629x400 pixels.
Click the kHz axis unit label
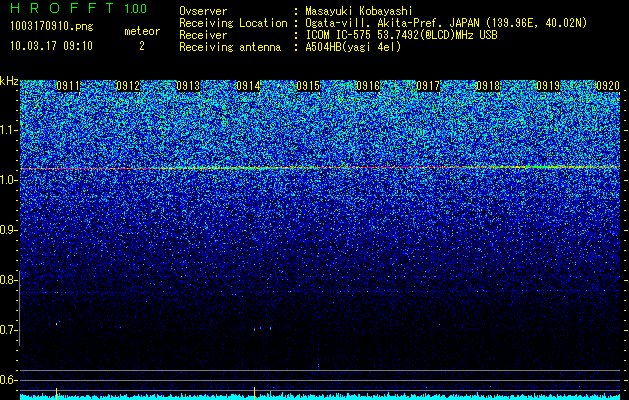(x=9, y=81)
